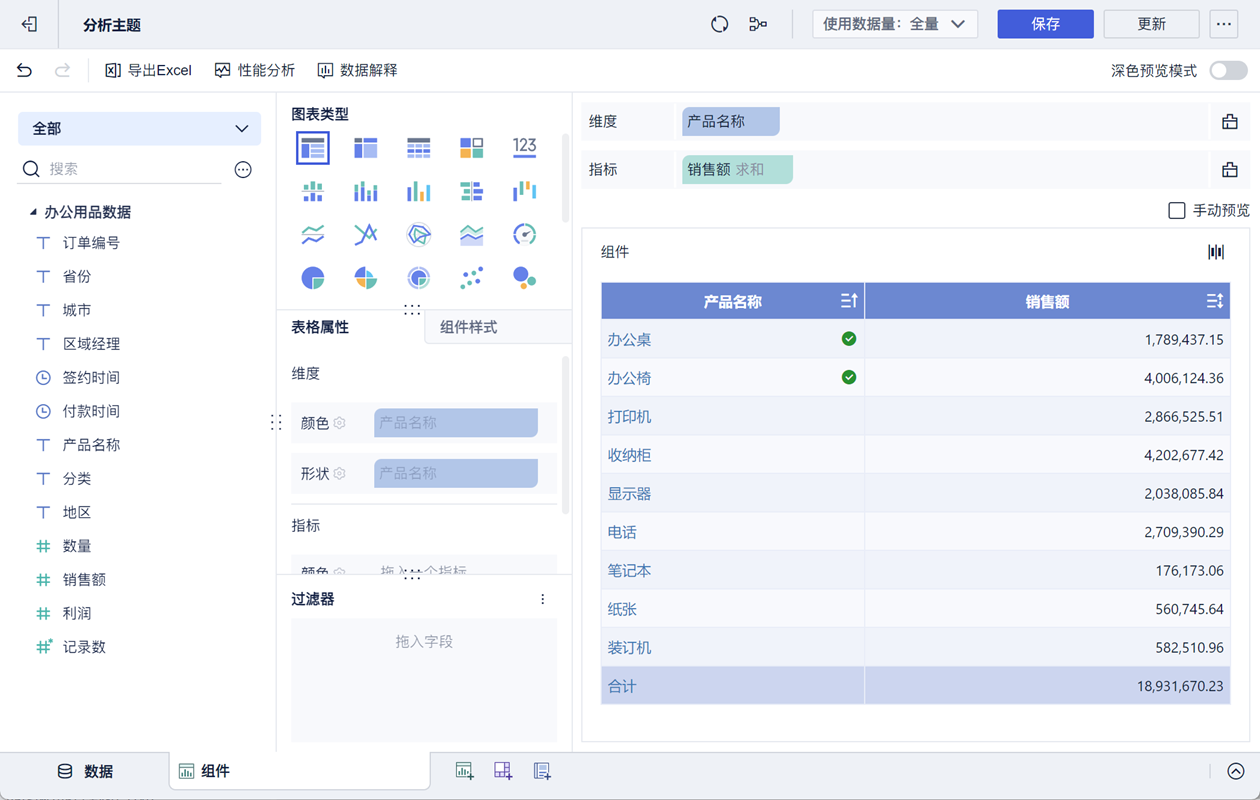Image resolution: width=1260 pixels, height=800 pixels.
Task: Click the circular refresh icon in header
Action: [719, 24]
